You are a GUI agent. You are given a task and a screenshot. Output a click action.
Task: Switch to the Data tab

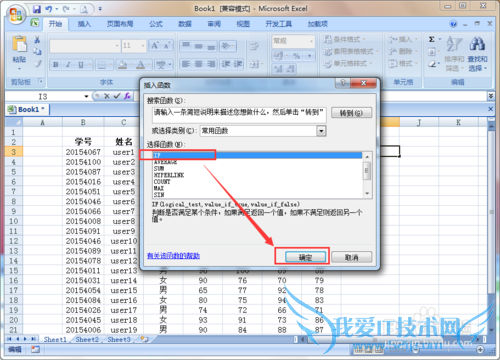(185, 24)
